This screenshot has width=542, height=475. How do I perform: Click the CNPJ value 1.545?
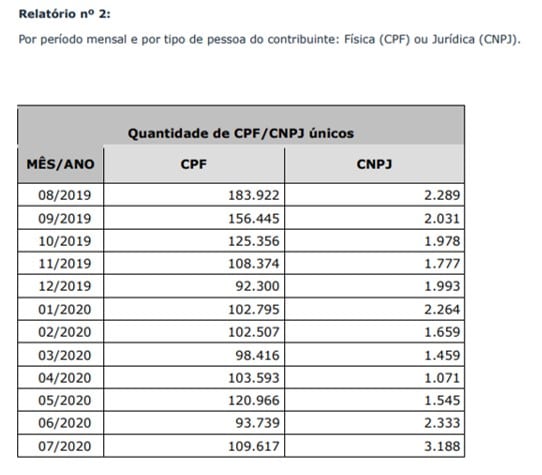[442, 400]
